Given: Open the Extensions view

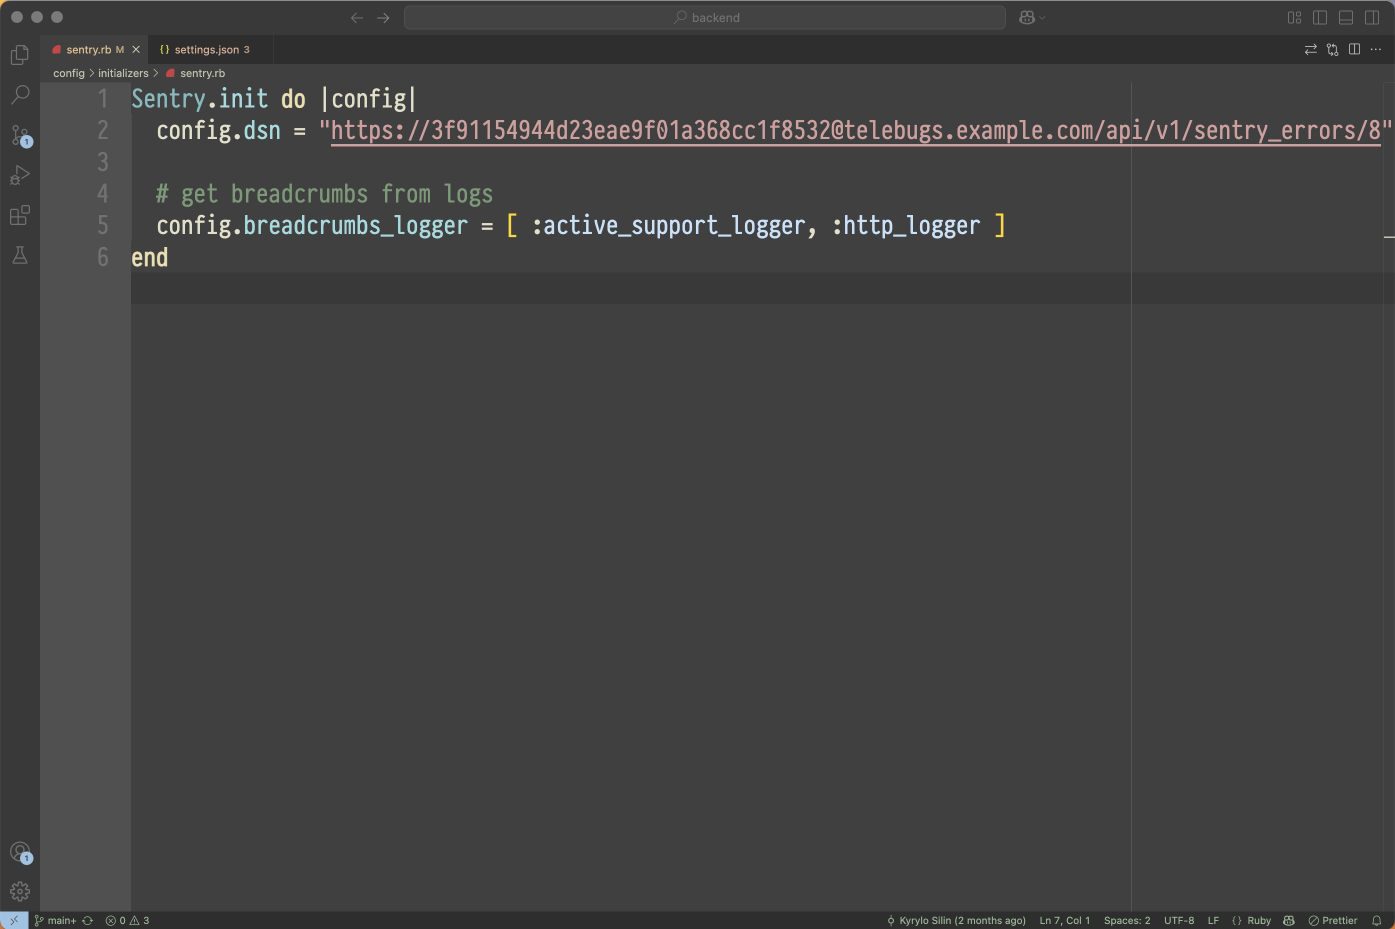Looking at the screenshot, I should tap(20, 215).
